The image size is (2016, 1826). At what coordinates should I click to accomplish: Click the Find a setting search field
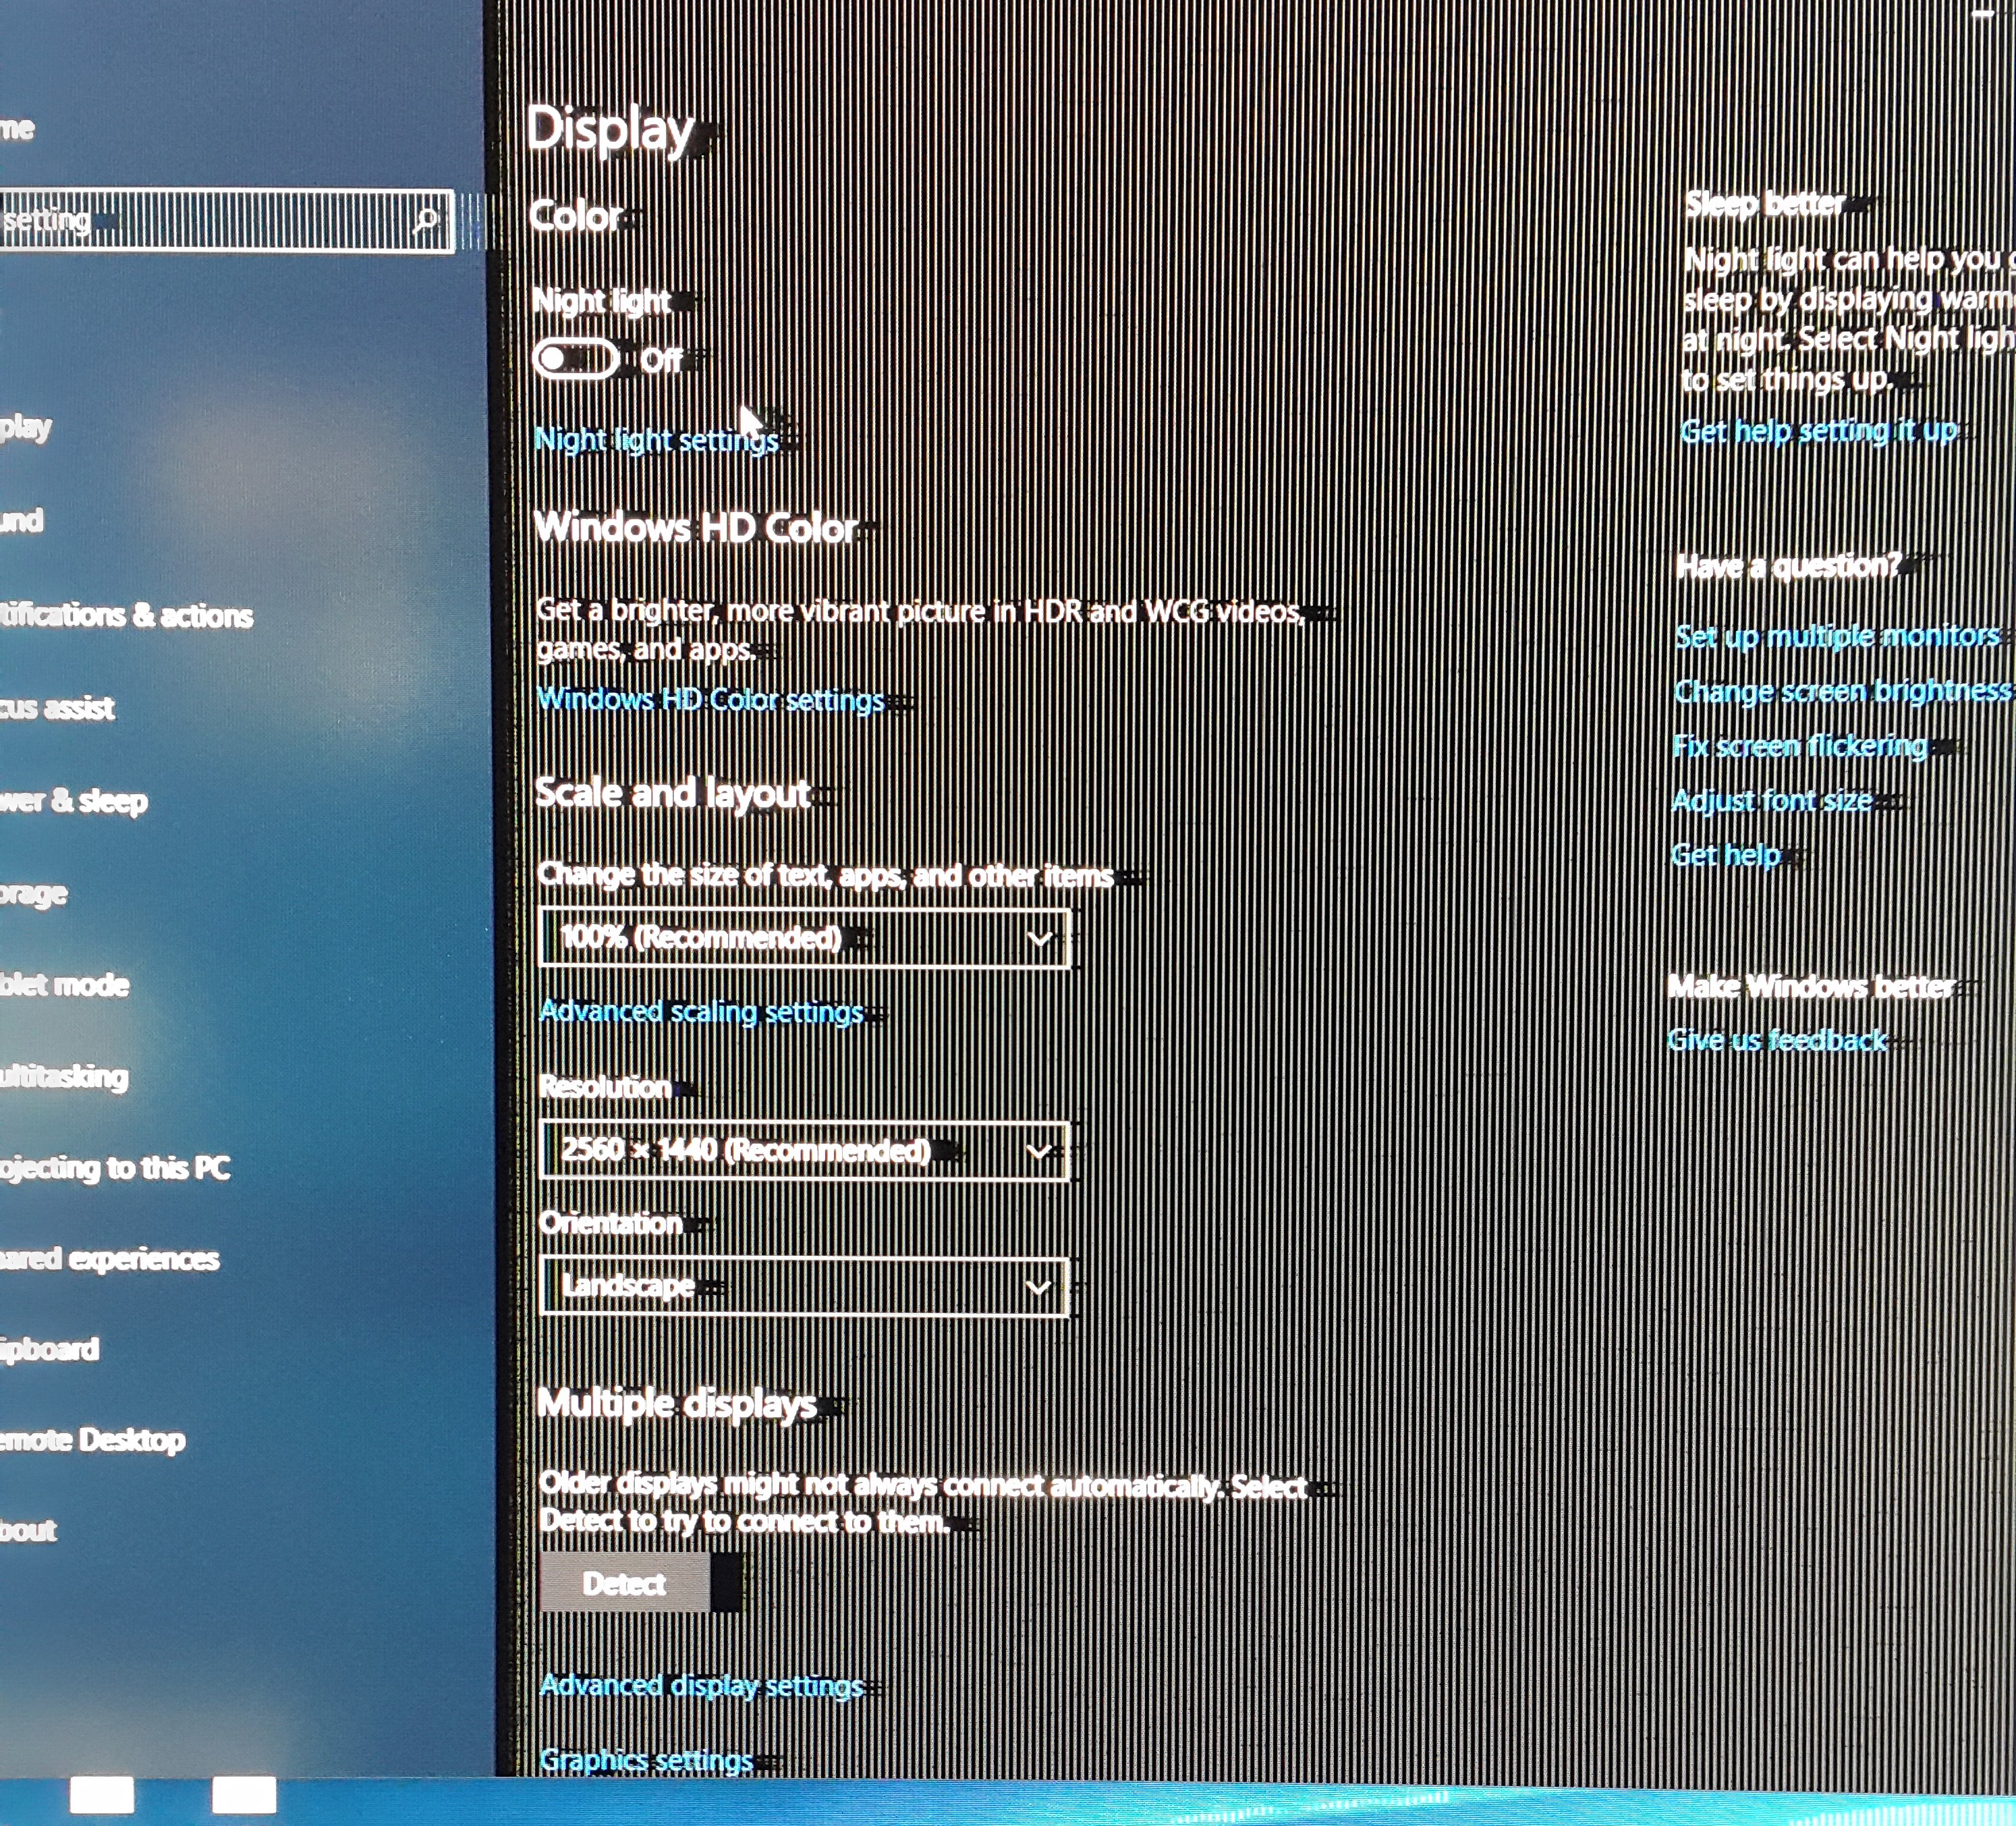click(200, 219)
